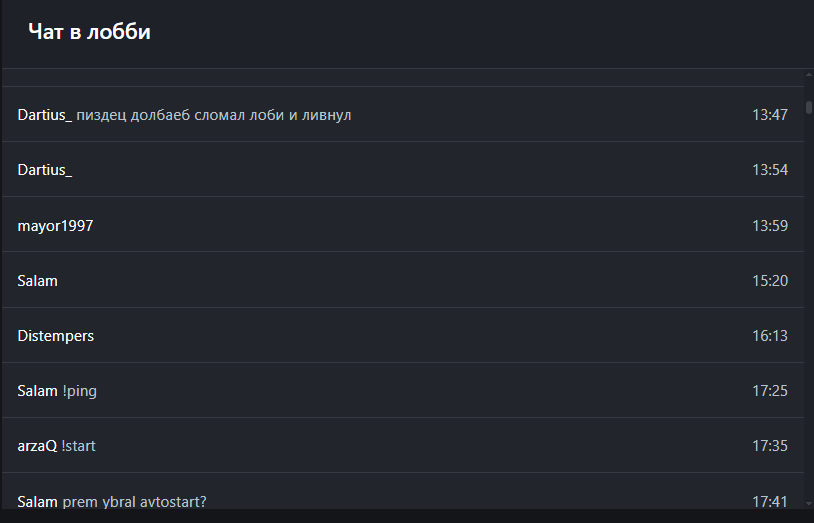Select the 13:47 timestamp

770,115
